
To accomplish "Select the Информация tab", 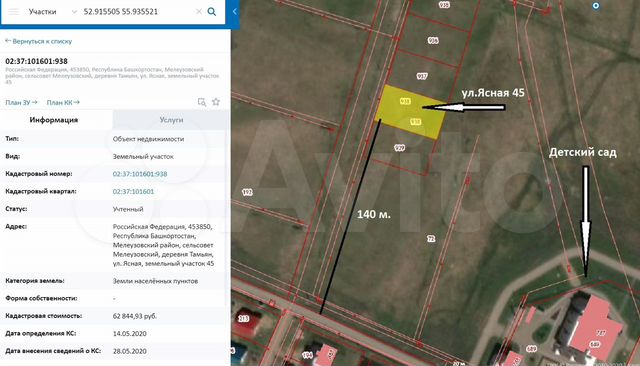I will (54, 120).
